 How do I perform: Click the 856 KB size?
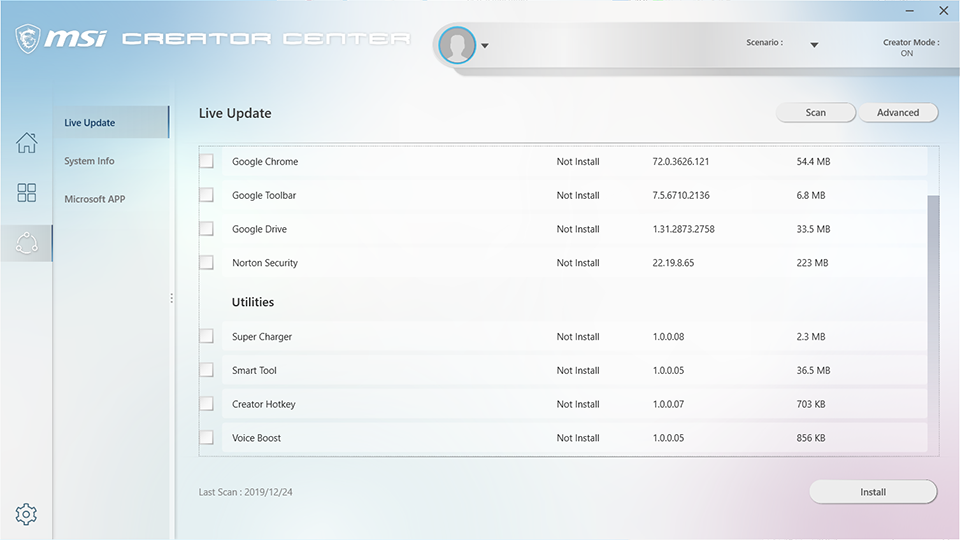pos(811,438)
